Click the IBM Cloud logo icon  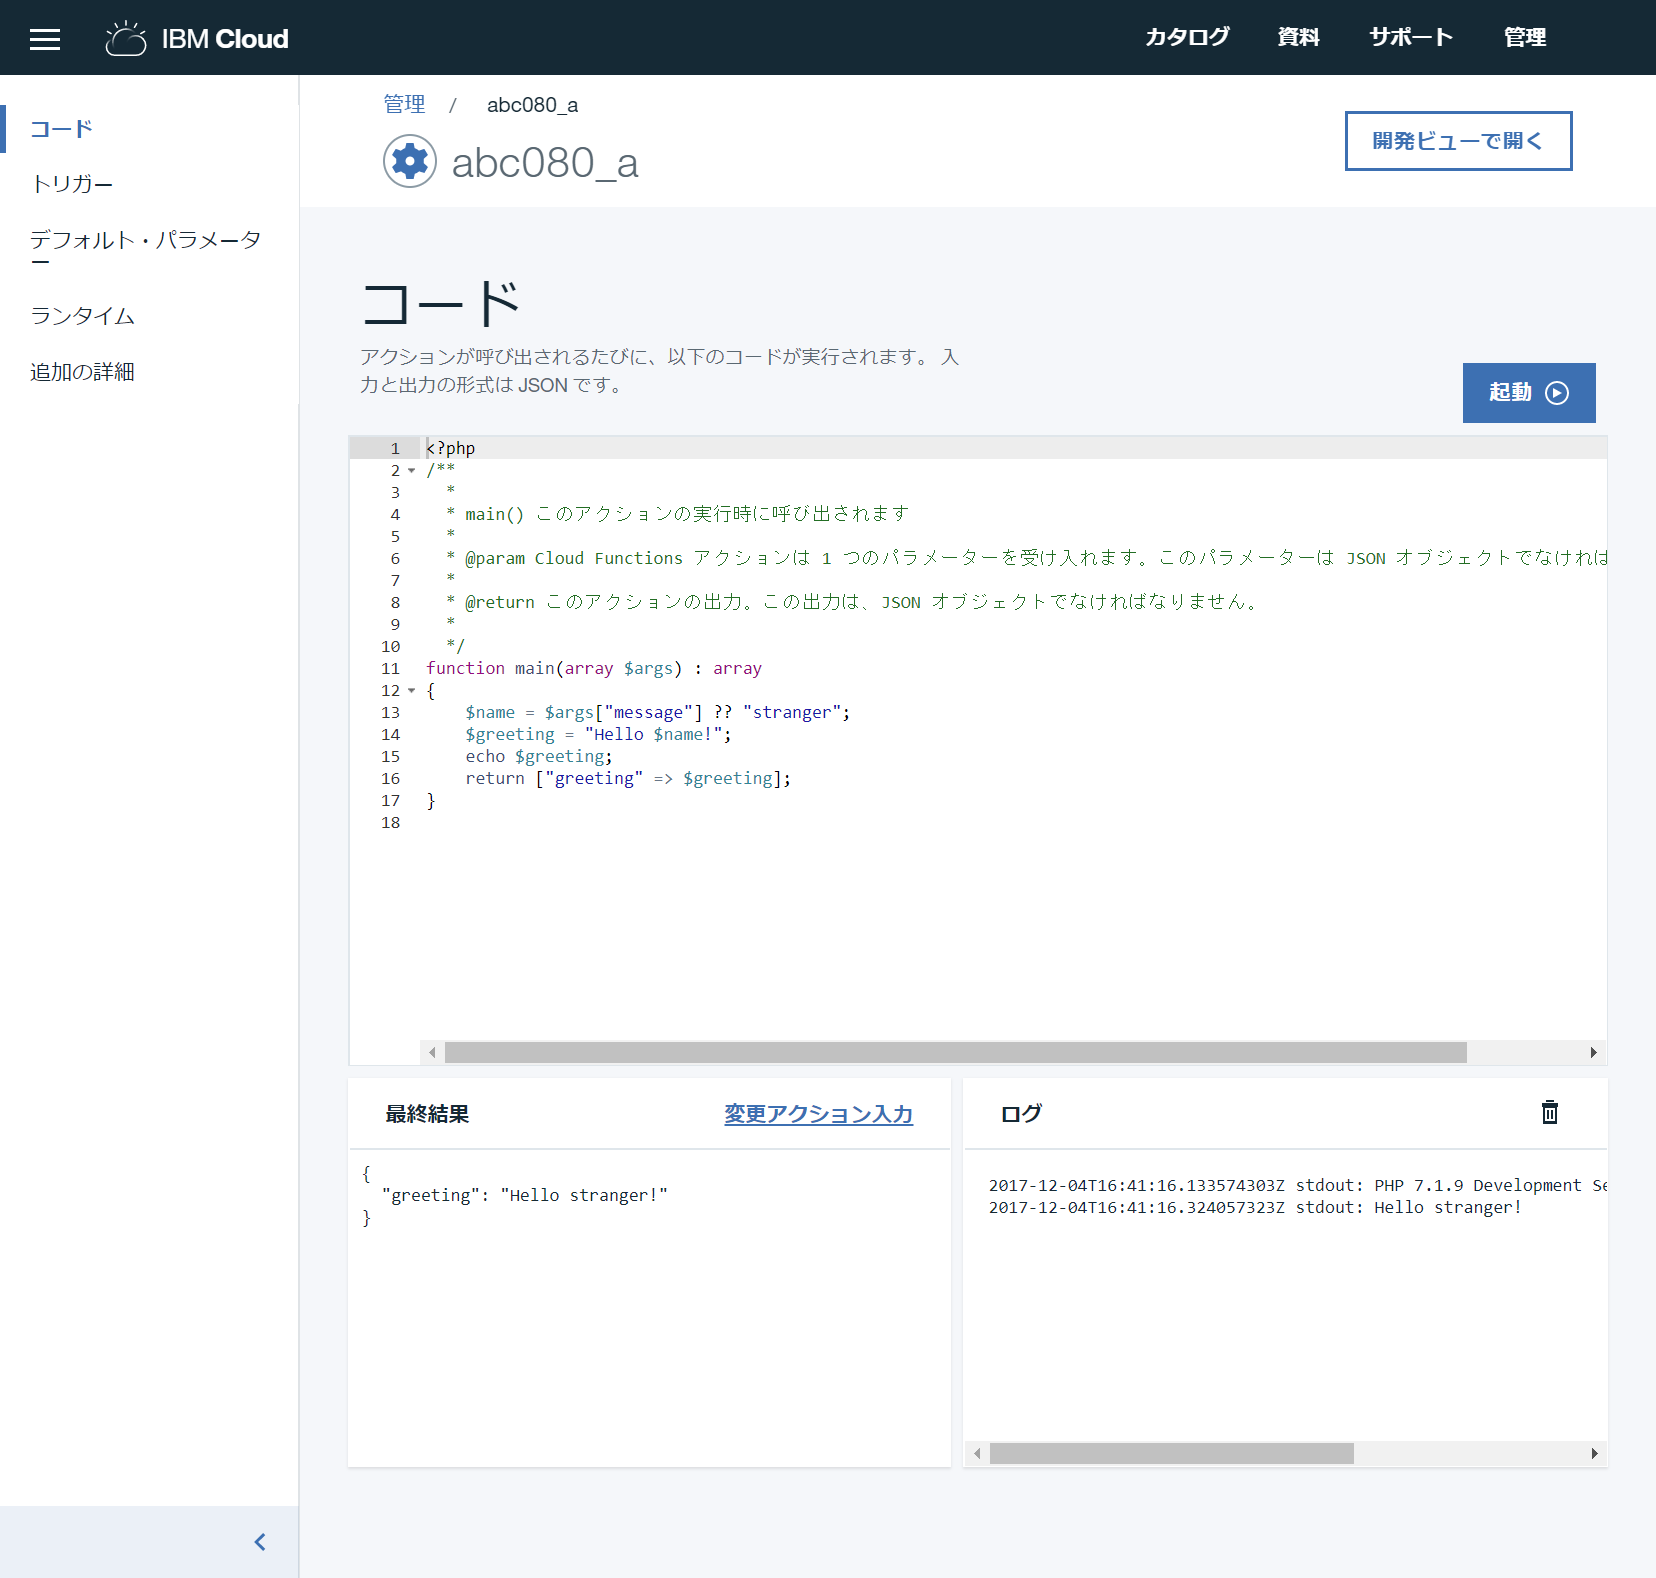click(x=126, y=38)
